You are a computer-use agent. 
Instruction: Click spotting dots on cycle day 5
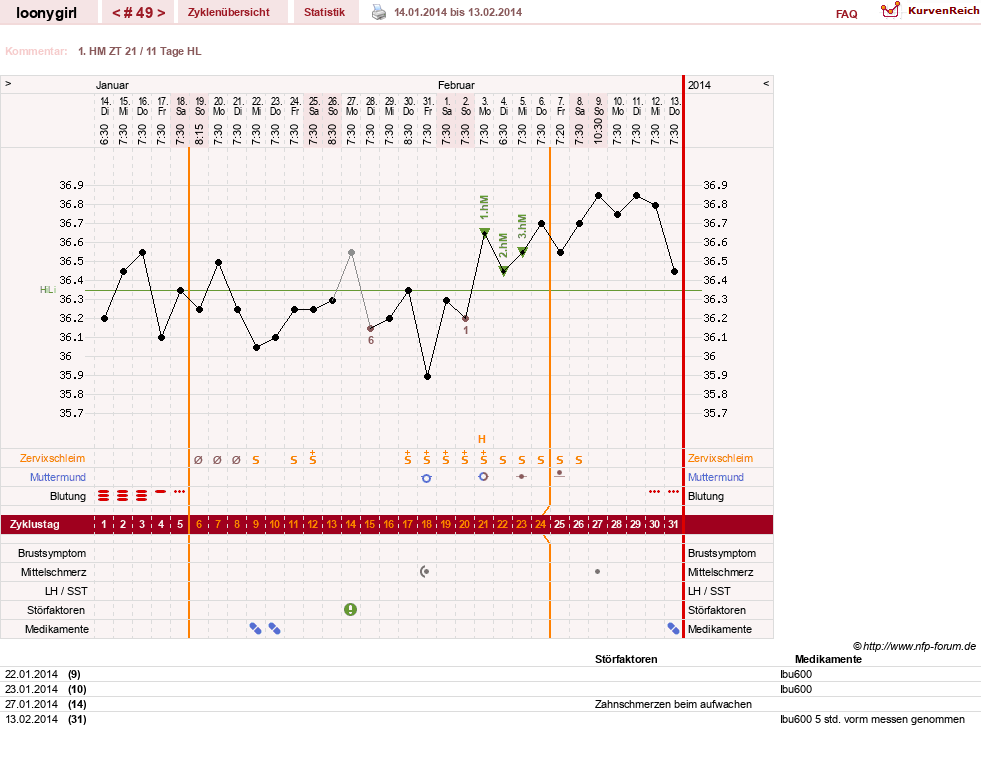(180, 492)
